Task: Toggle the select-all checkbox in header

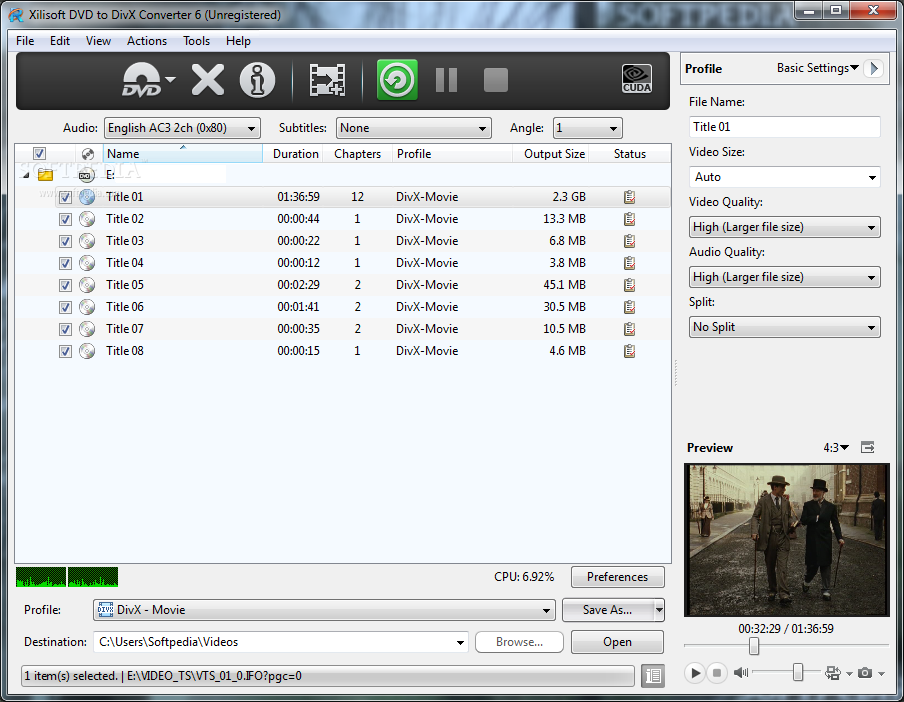Action: pos(39,153)
